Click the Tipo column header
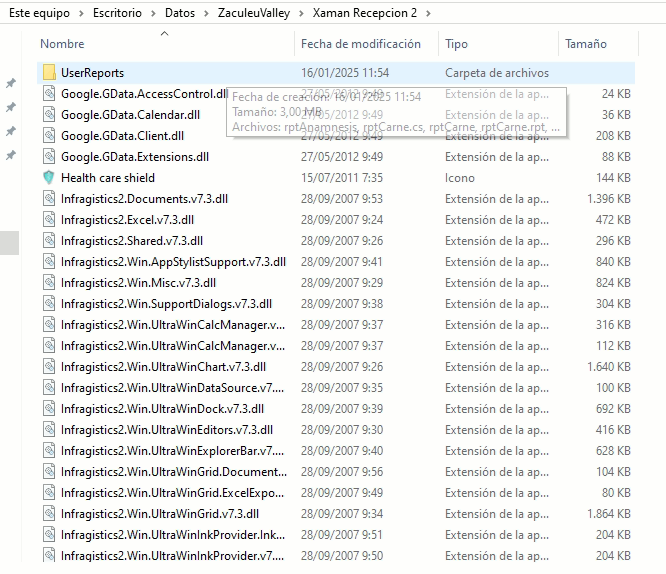666x574 pixels. [457, 44]
